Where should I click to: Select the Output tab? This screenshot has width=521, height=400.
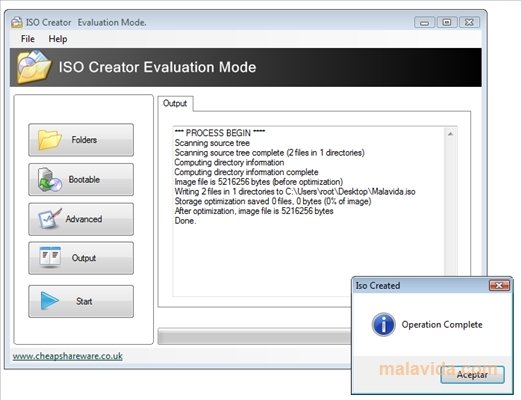point(175,103)
